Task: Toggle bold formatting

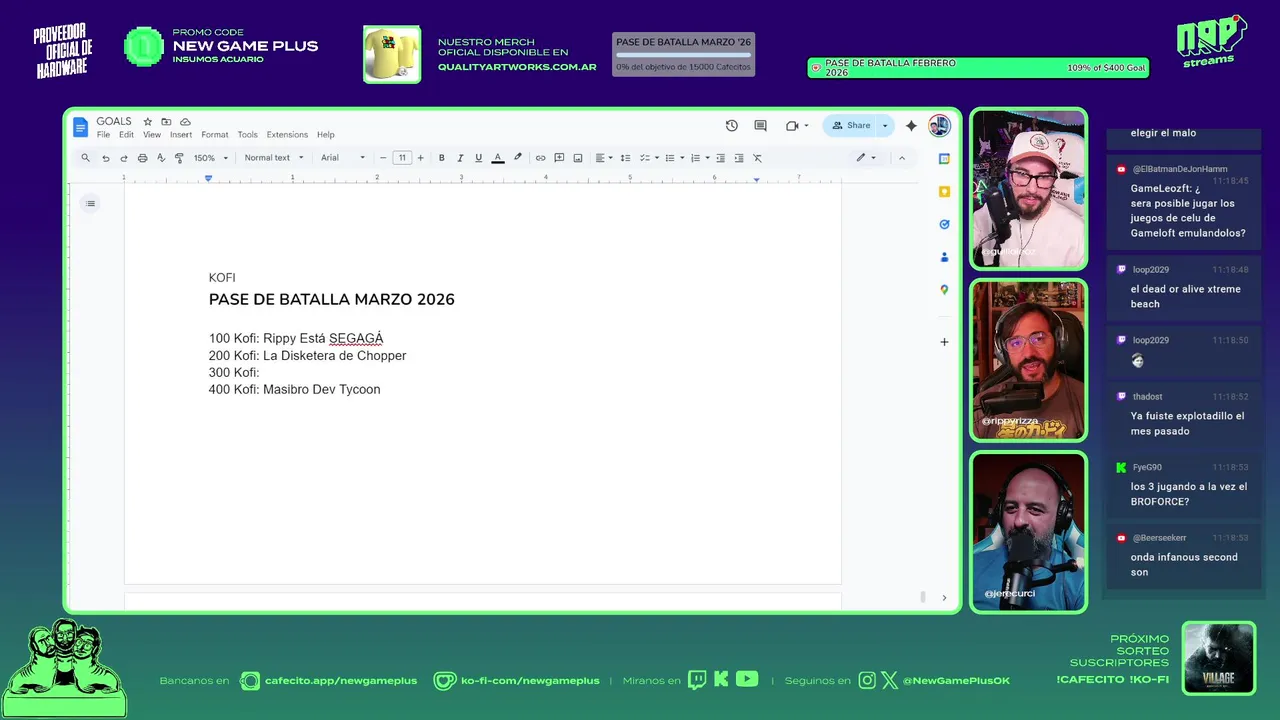Action: click(441, 158)
